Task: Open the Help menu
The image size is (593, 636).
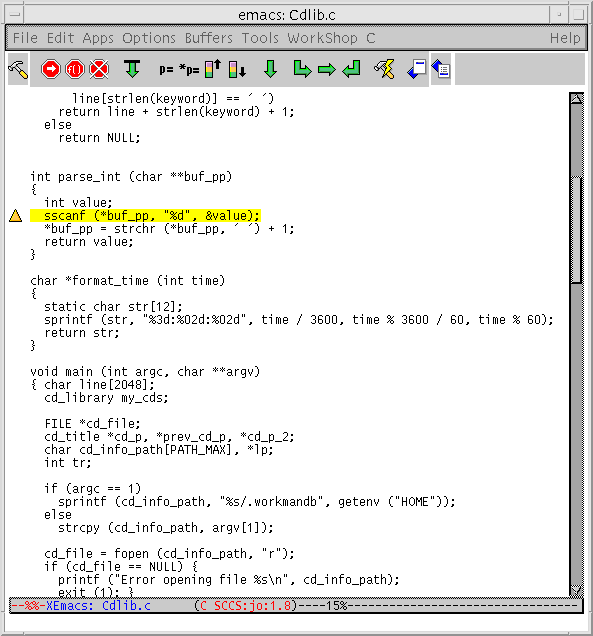Action: [565, 38]
